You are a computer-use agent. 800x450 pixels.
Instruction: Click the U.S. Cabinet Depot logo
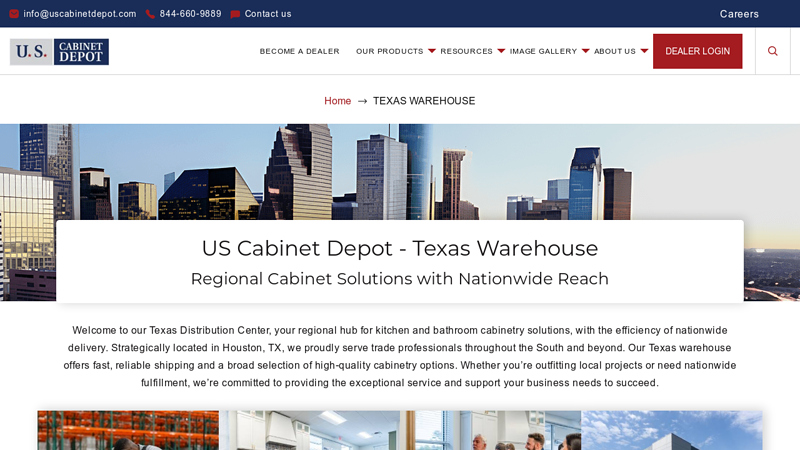(59, 52)
